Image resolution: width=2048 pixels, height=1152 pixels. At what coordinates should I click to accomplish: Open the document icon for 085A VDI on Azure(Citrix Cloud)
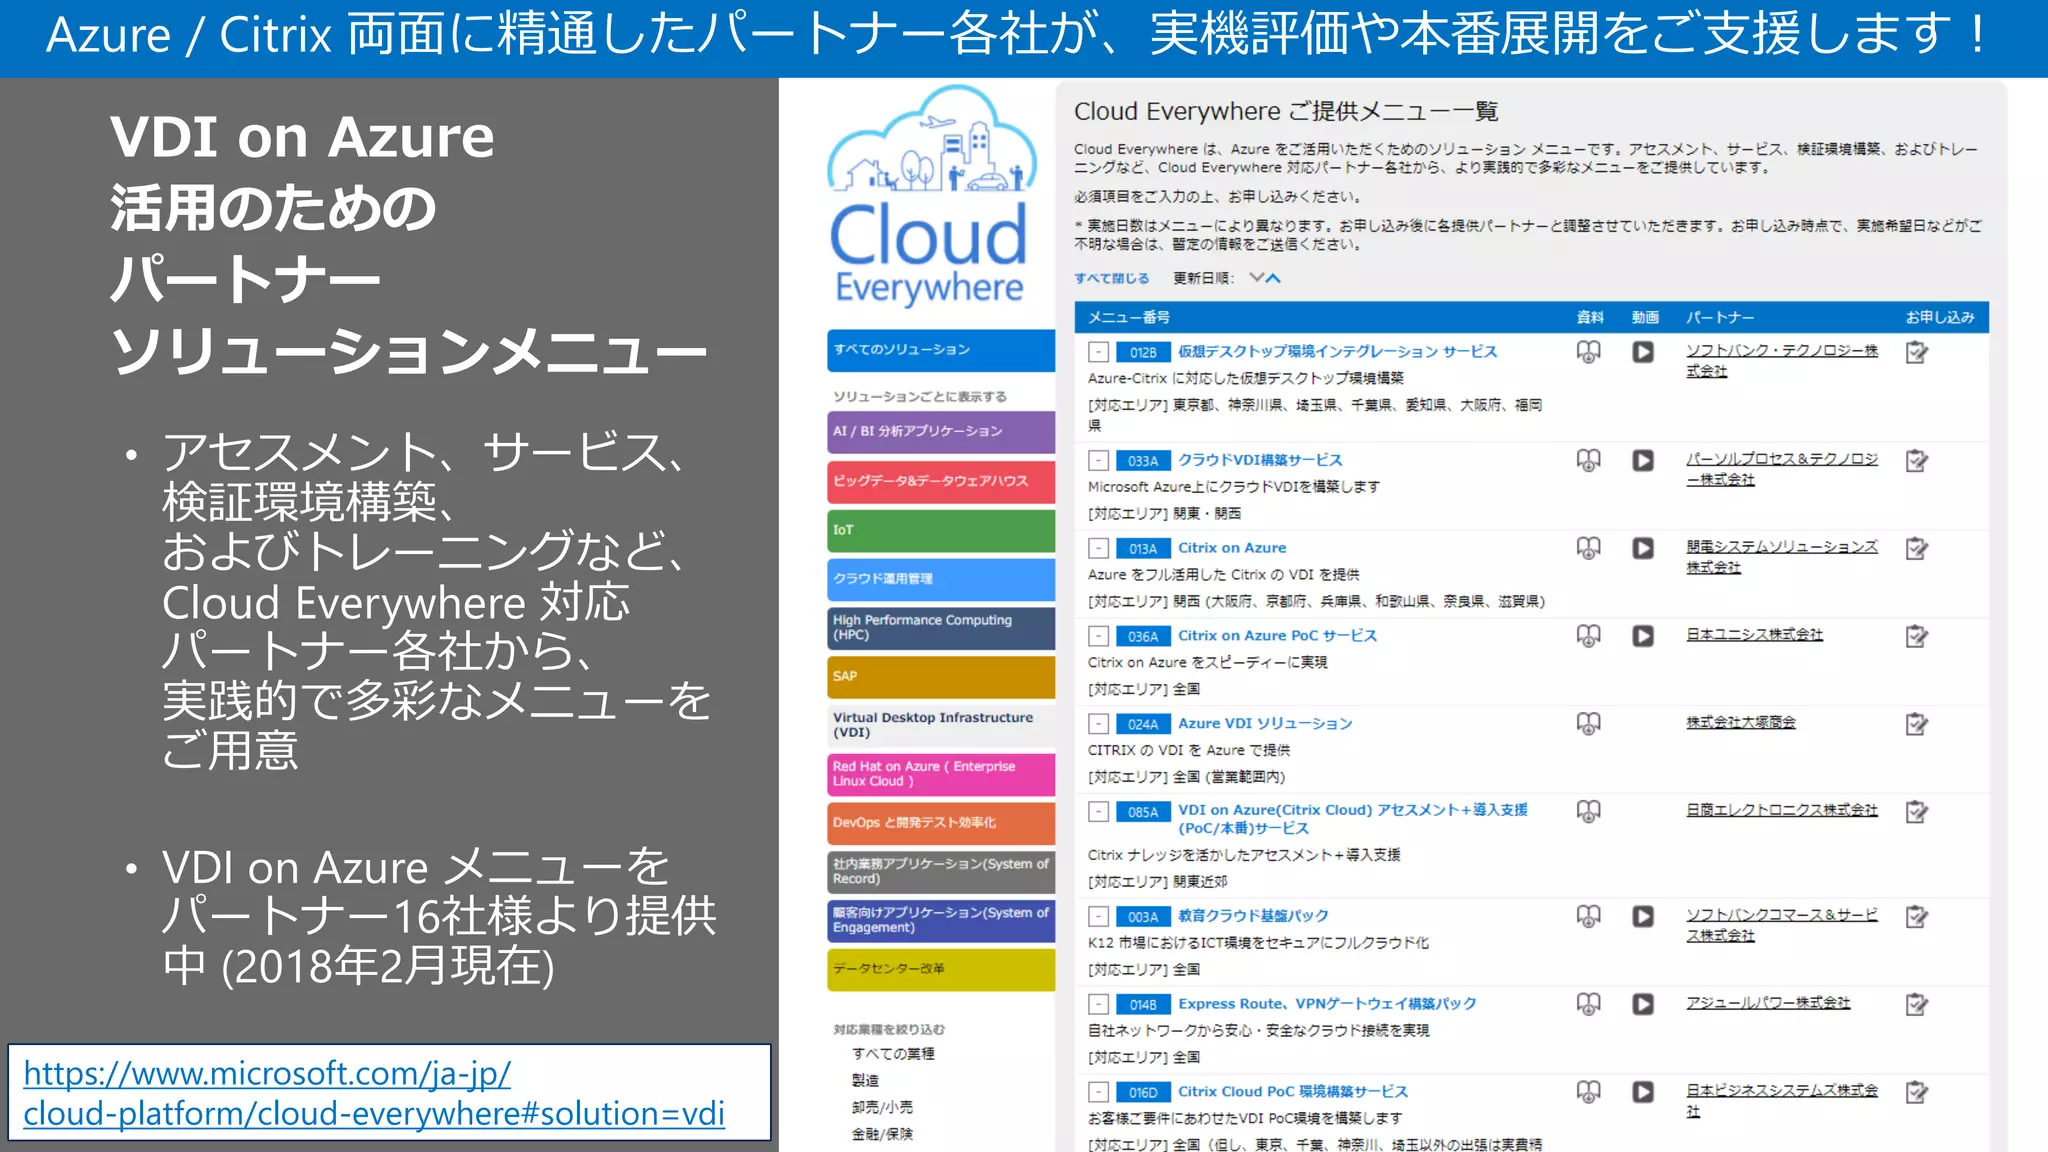click(x=1588, y=811)
